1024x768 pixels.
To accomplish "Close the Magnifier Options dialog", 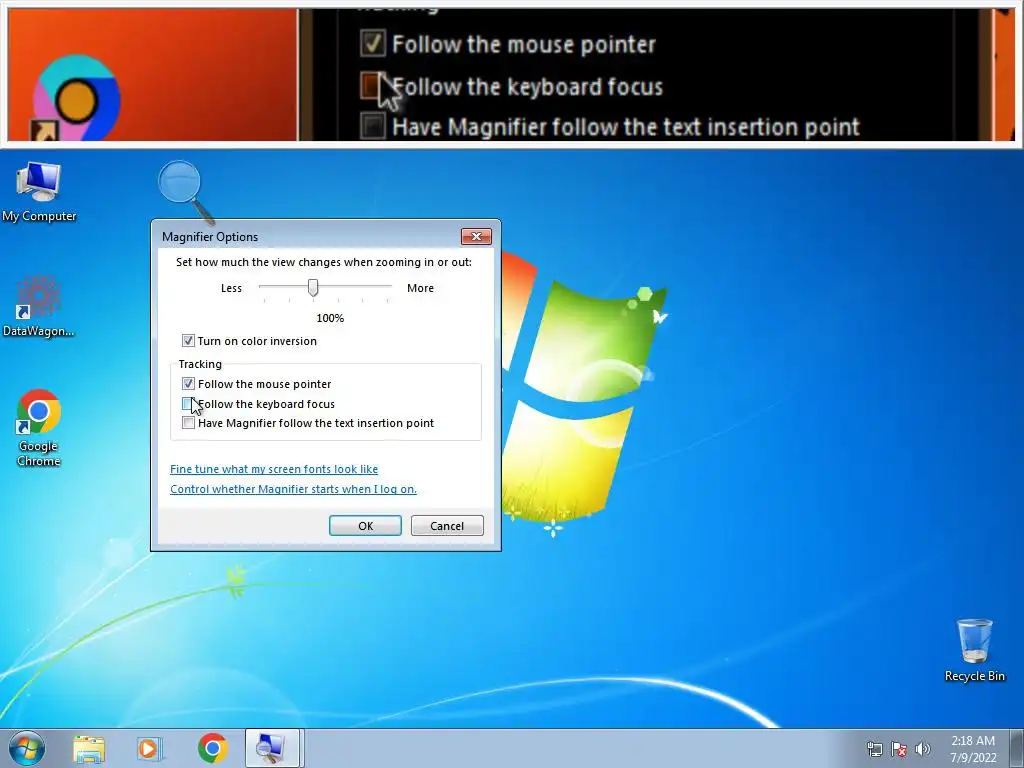I will [x=476, y=236].
